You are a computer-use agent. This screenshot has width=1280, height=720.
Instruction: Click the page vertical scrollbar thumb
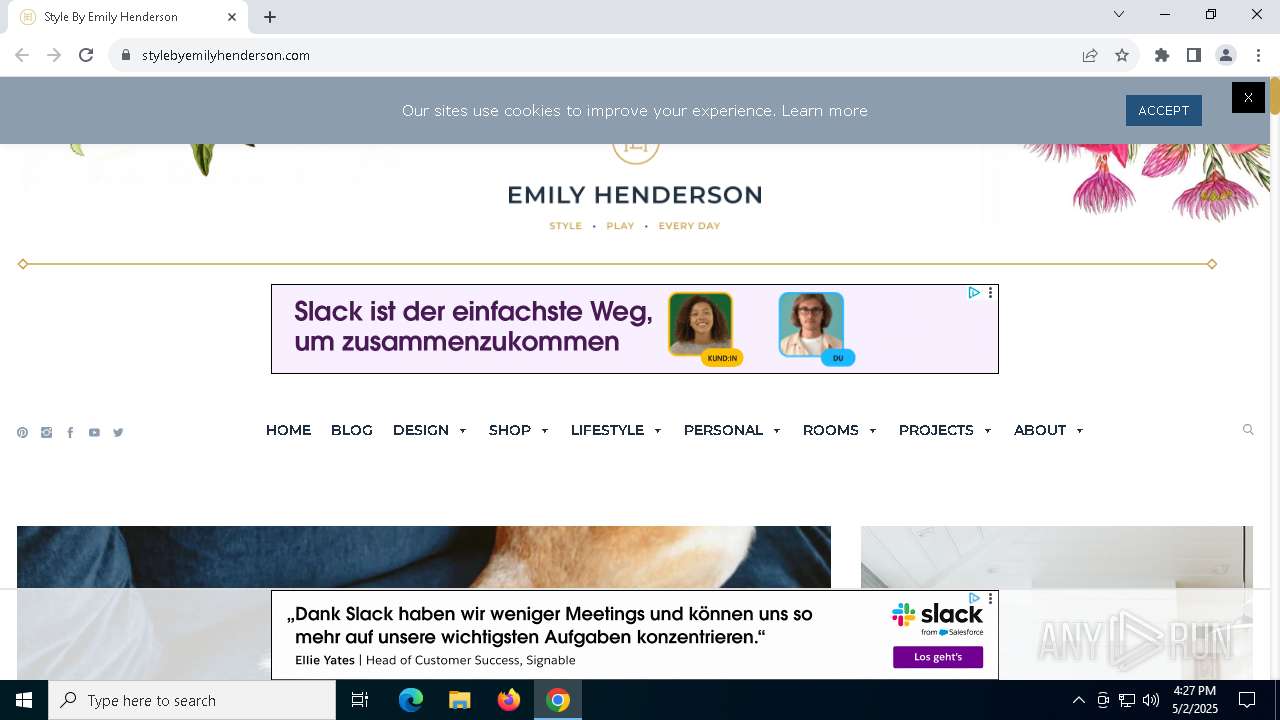1275,97
